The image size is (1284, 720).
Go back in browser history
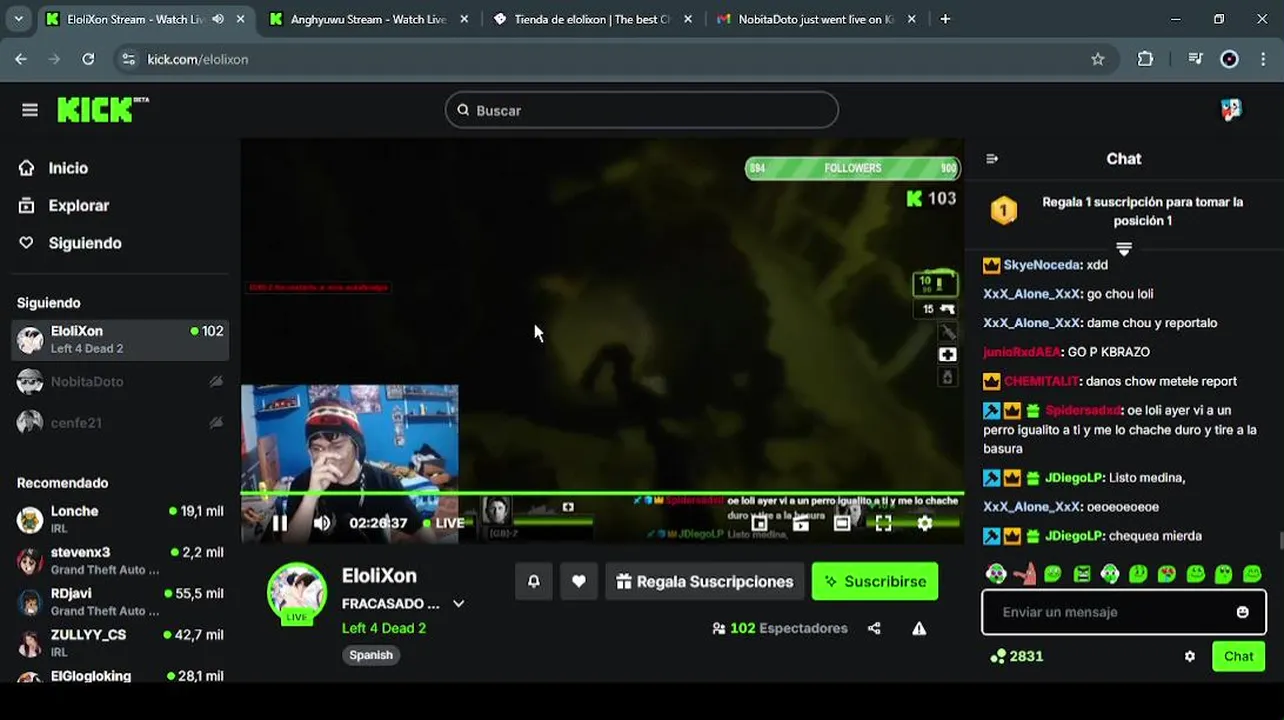tap(21, 59)
